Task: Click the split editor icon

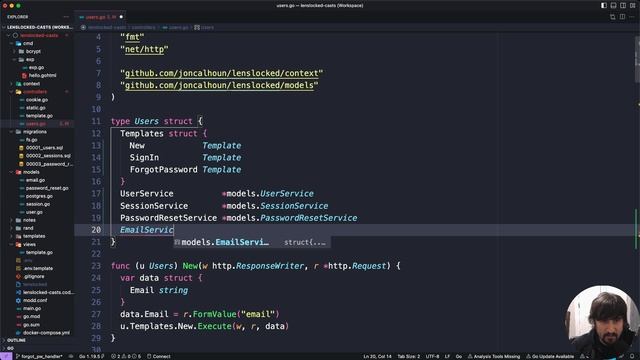Action: click(622, 17)
